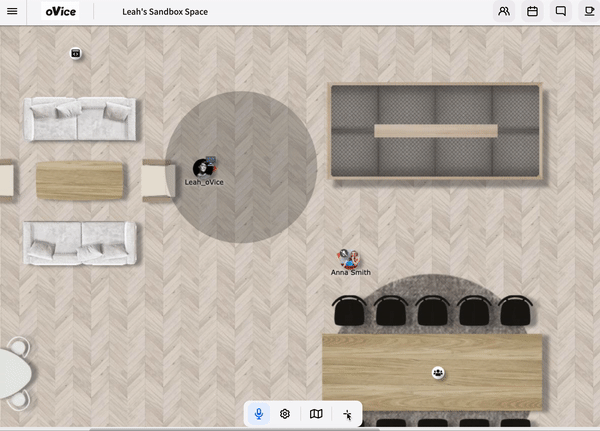The image size is (600, 431).
Task: Open the chat messages icon
Action: 561,11
